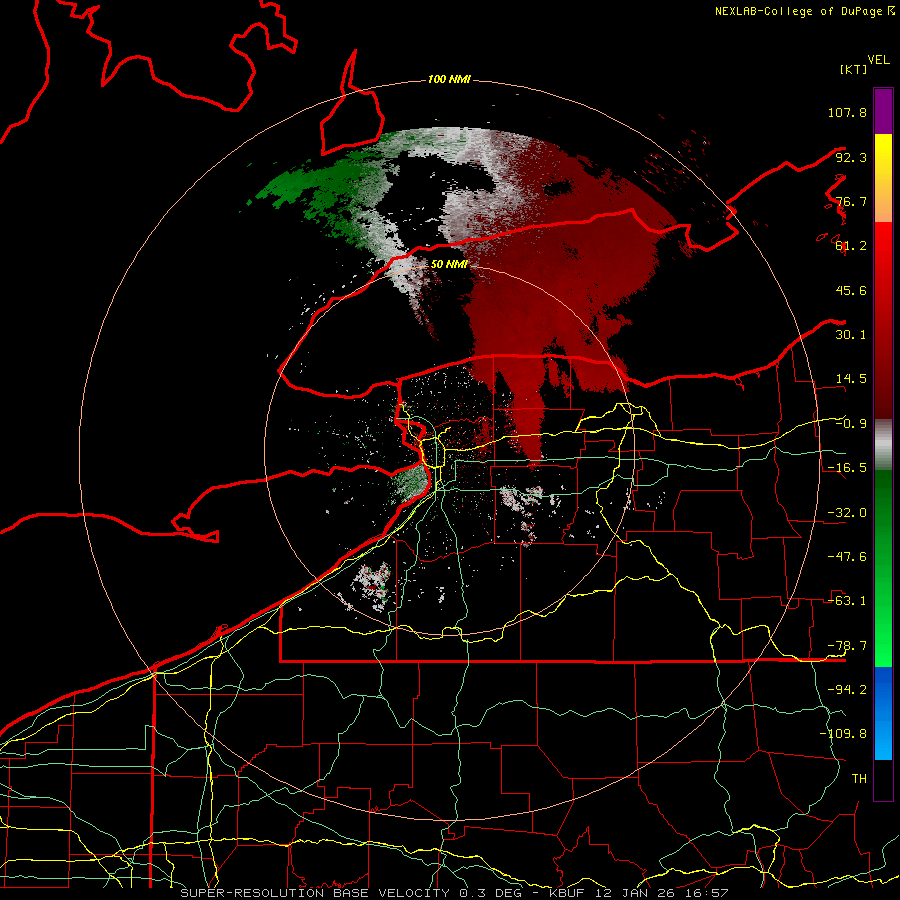Click the 100 NMI range ring label
Viewport: 900px width, 900px height.
(449, 79)
